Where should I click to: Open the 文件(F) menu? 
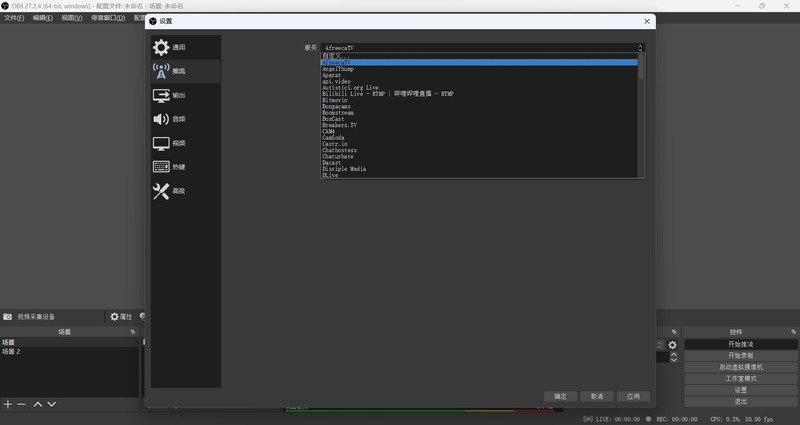[x=14, y=17]
